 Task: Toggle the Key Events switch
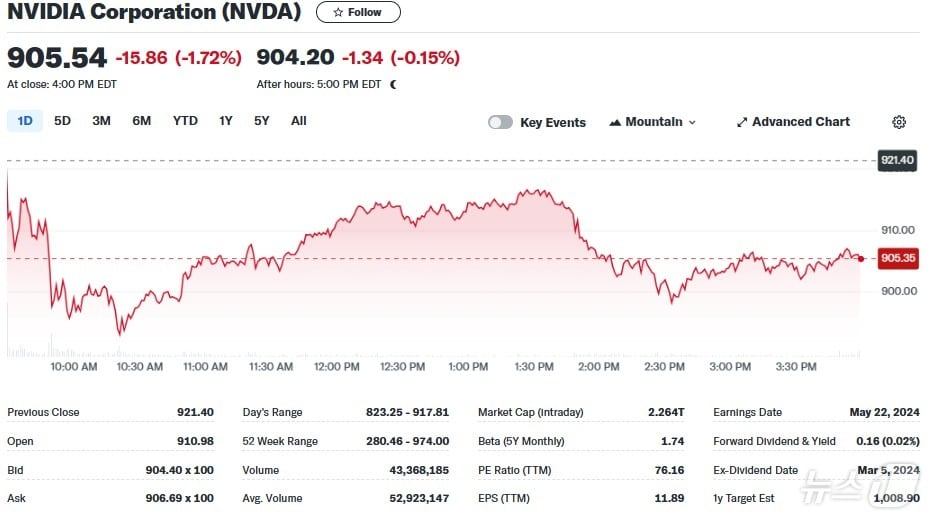[x=500, y=122]
